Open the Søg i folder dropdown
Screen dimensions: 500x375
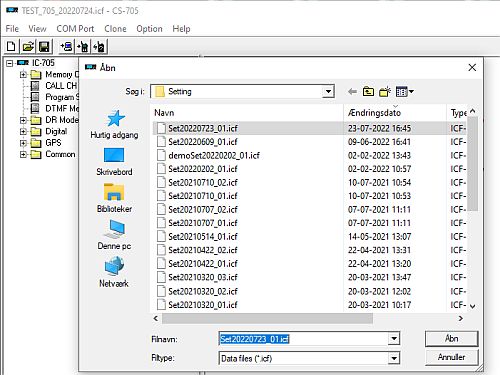click(328, 91)
